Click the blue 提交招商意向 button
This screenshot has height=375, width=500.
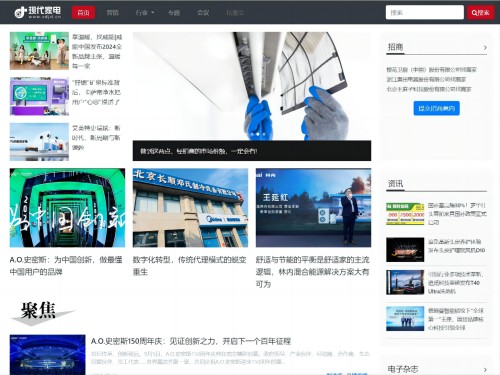click(436, 108)
